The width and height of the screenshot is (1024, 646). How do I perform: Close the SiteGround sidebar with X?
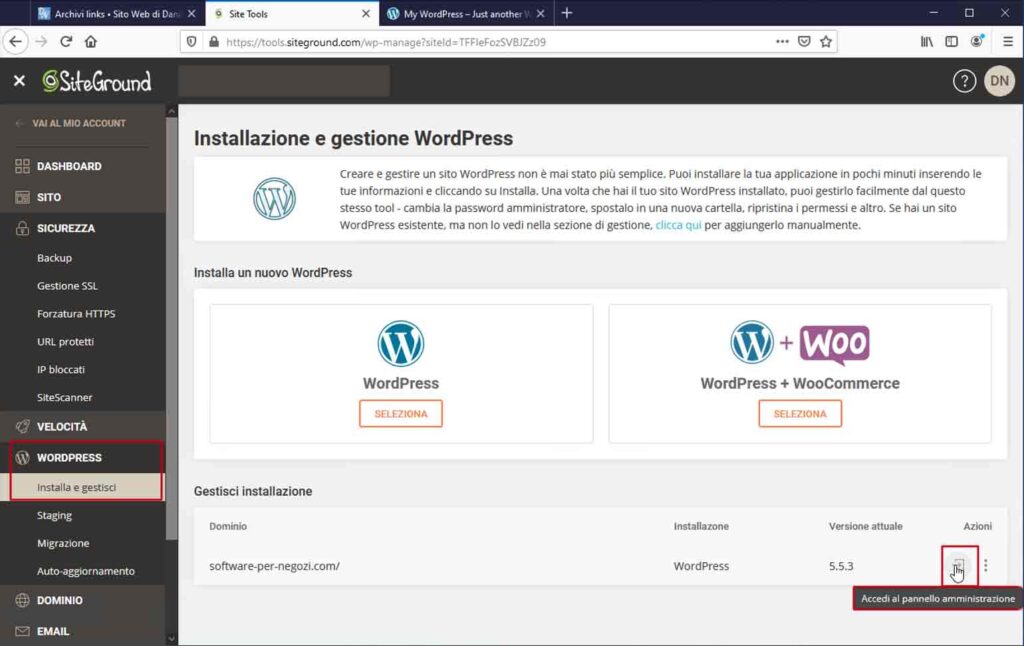20,81
